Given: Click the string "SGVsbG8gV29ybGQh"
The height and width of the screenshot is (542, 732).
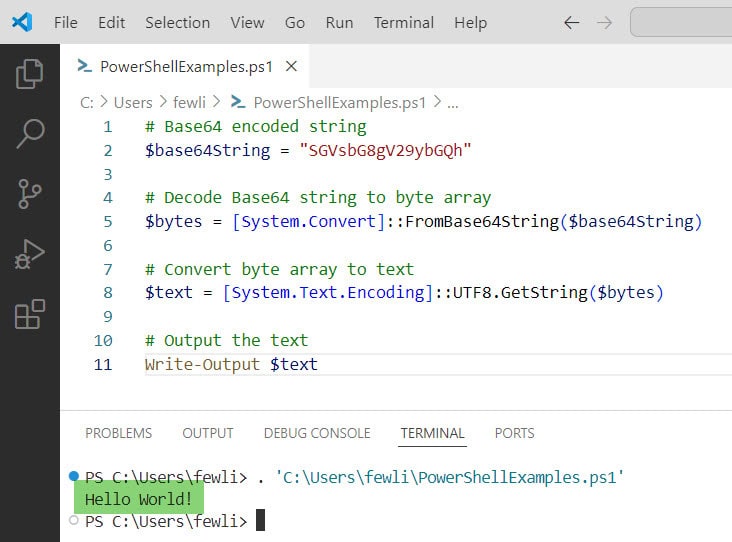Looking at the screenshot, I should point(386,150).
